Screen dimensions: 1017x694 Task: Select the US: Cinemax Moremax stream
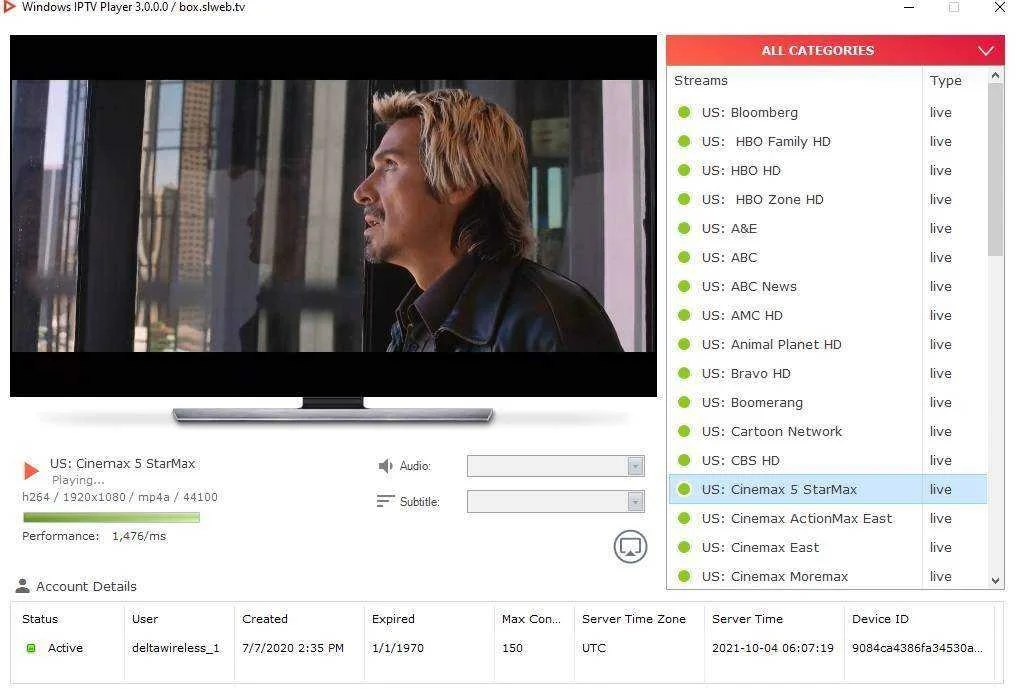click(828, 576)
